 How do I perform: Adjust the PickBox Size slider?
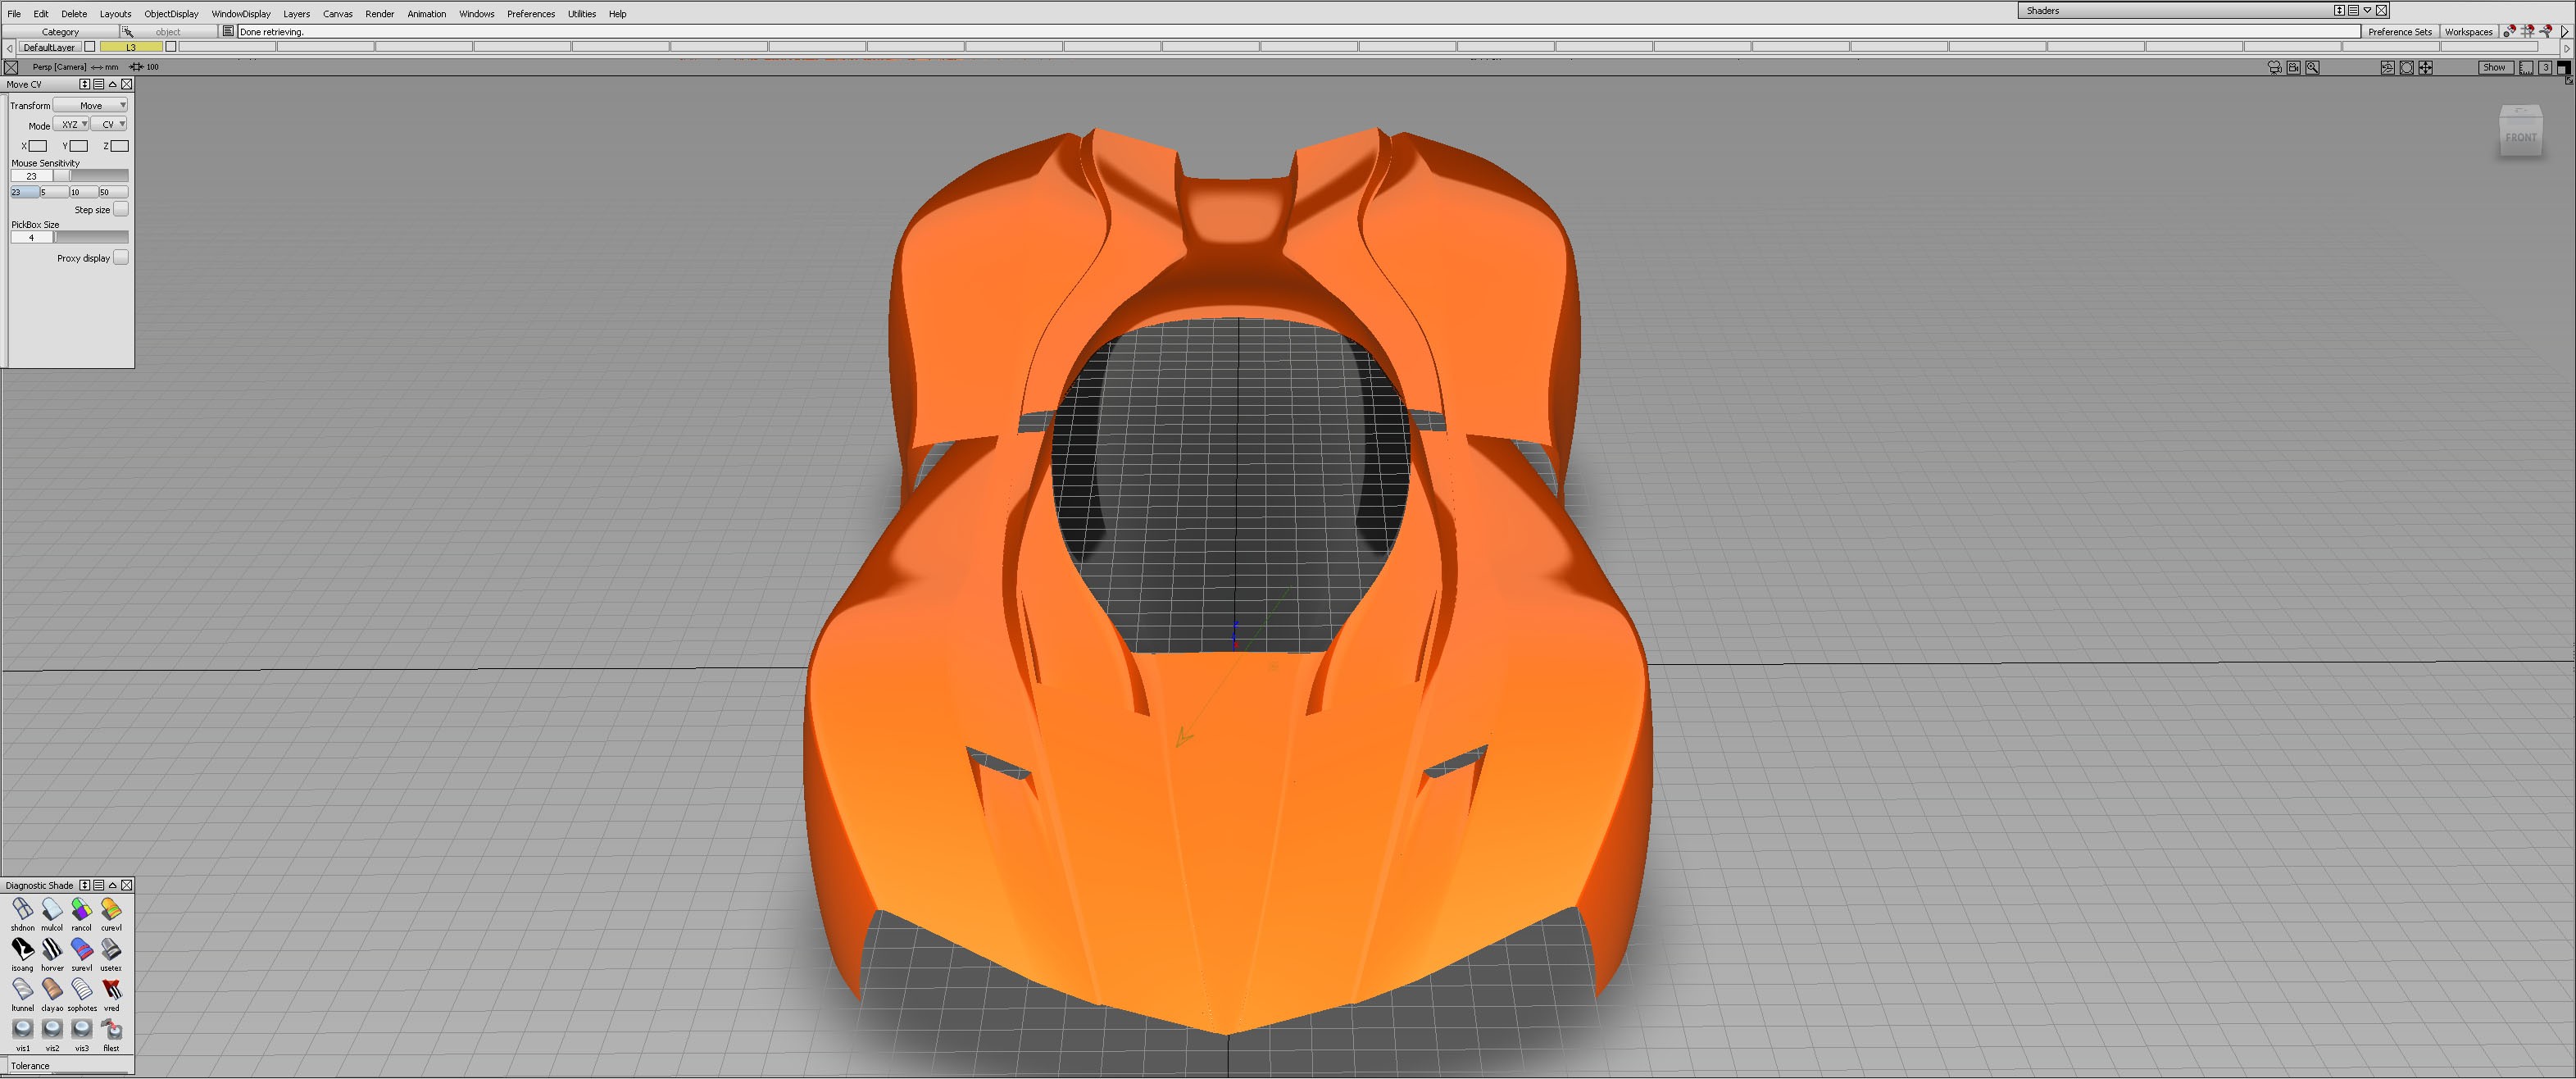90,238
